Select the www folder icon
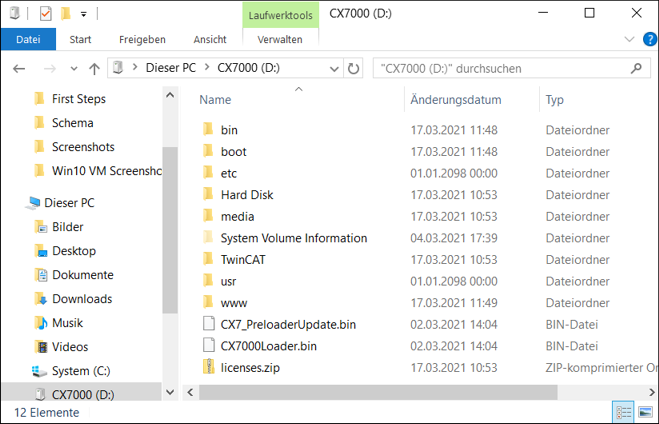This screenshot has width=659, height=424. click(208, 302)
